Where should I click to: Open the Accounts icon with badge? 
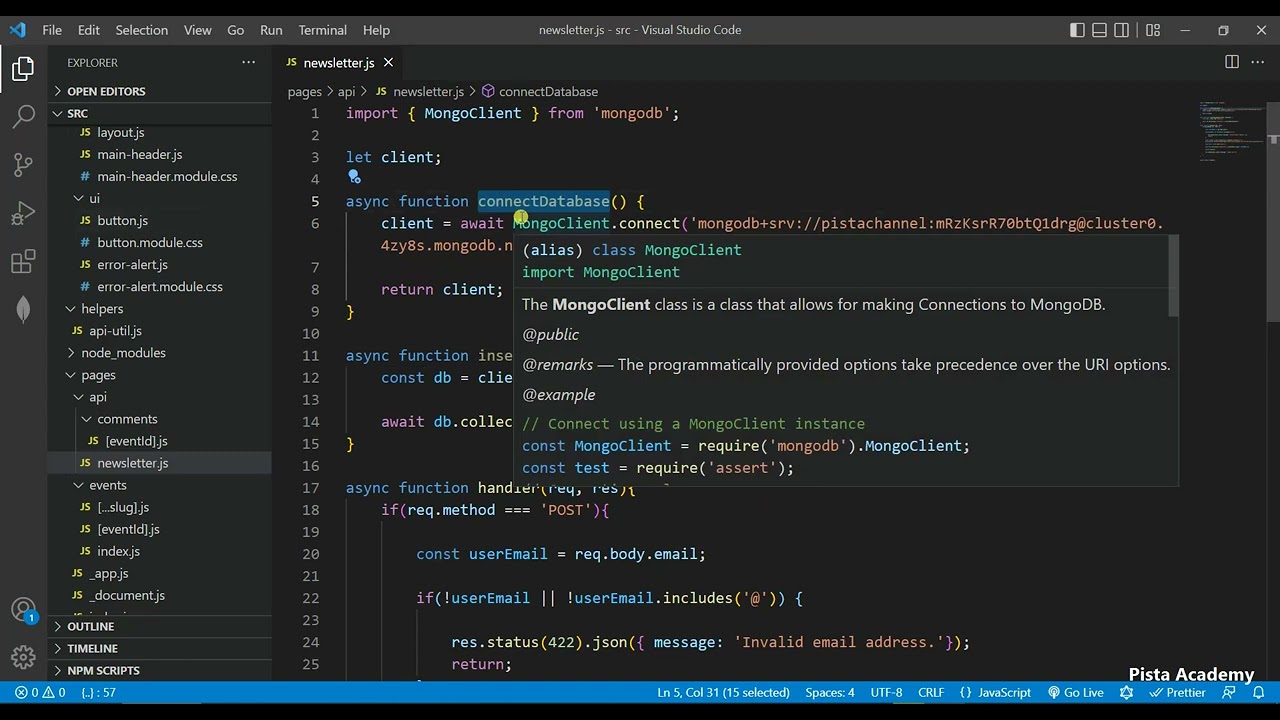pos(23,610)
